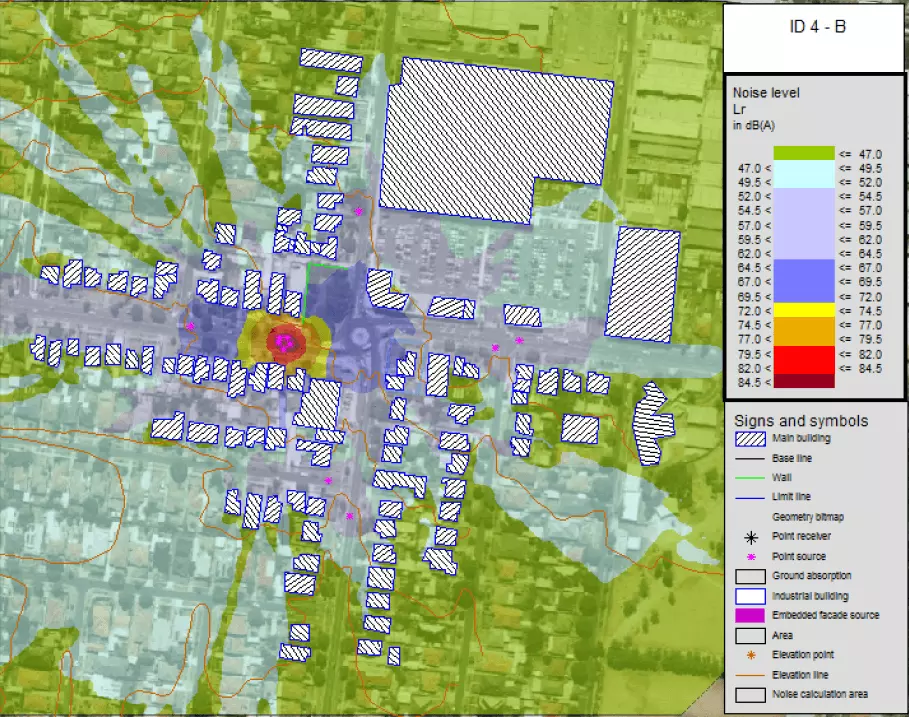Select the orange Elevation point legend symbol
Image resolution: width=909 pixels, height=717 pixels.
[x=749, y=654]
